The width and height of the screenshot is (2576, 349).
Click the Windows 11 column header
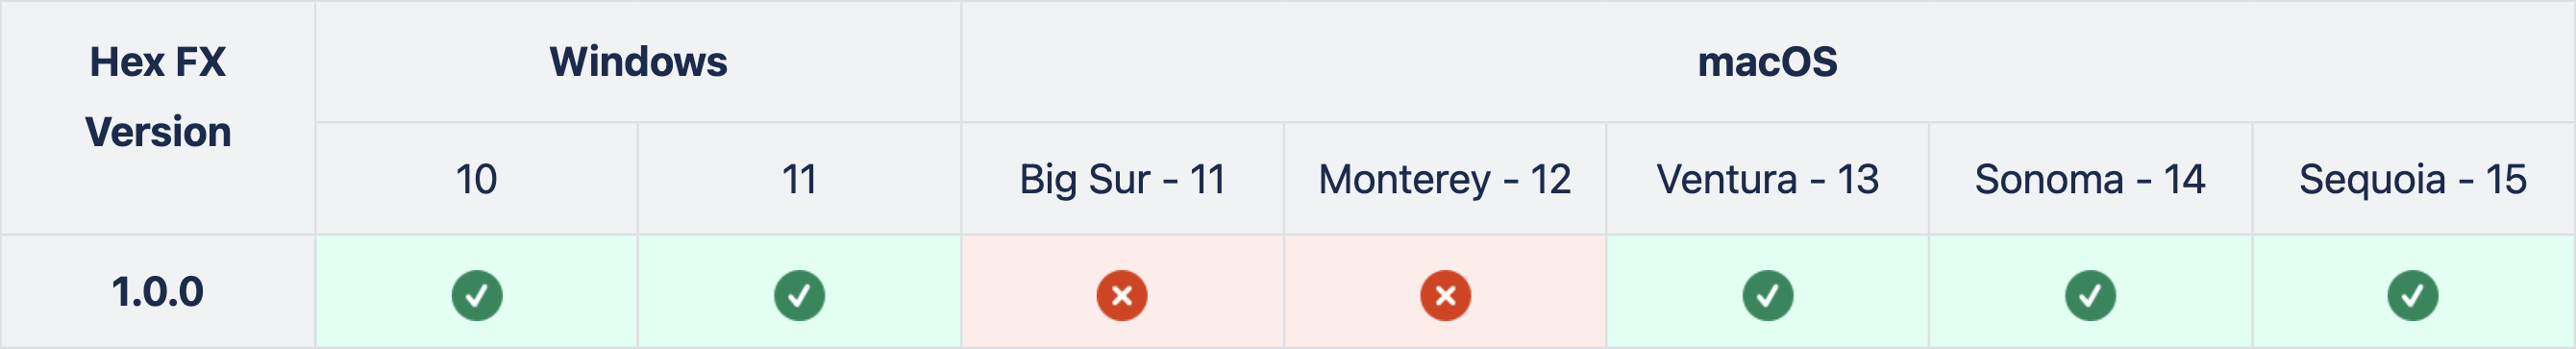tap(799, 179)
